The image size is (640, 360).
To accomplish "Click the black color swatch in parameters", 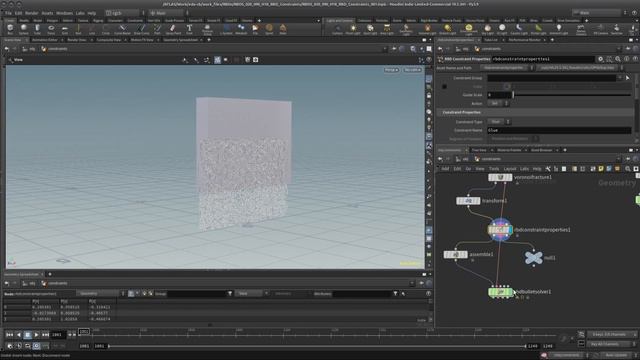I will click(x=444, y=87).
